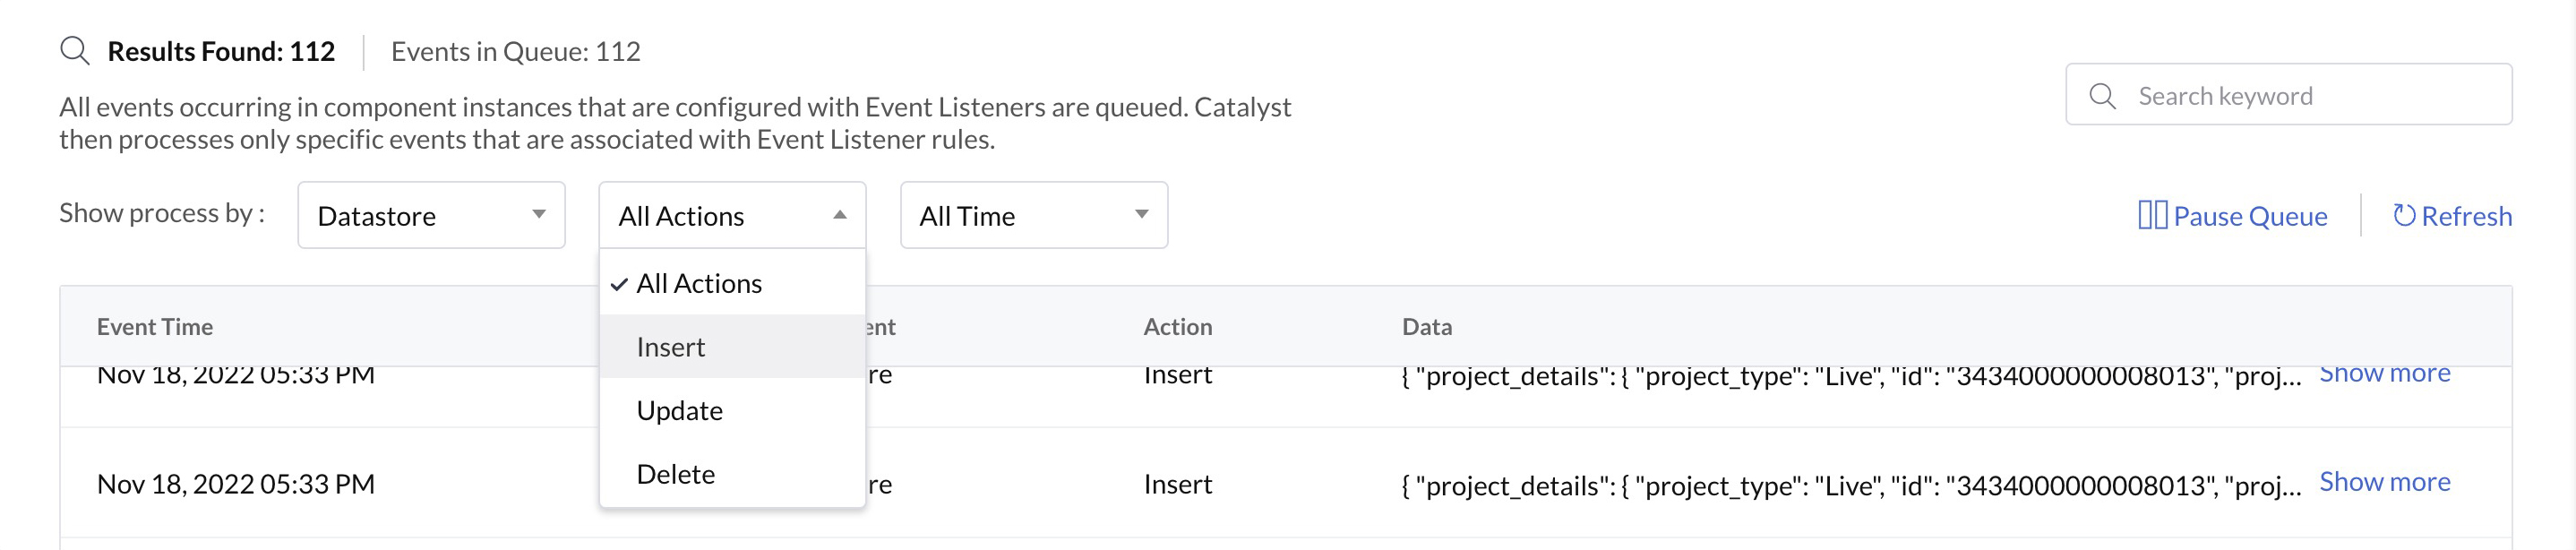Select the first Nov 18 event row
This screenshot has height=550, width=2576.
tap(237, 373)
